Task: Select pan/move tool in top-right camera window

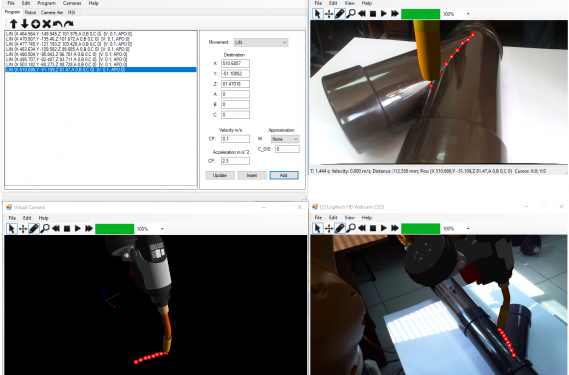Action: (x=329, y=14)
